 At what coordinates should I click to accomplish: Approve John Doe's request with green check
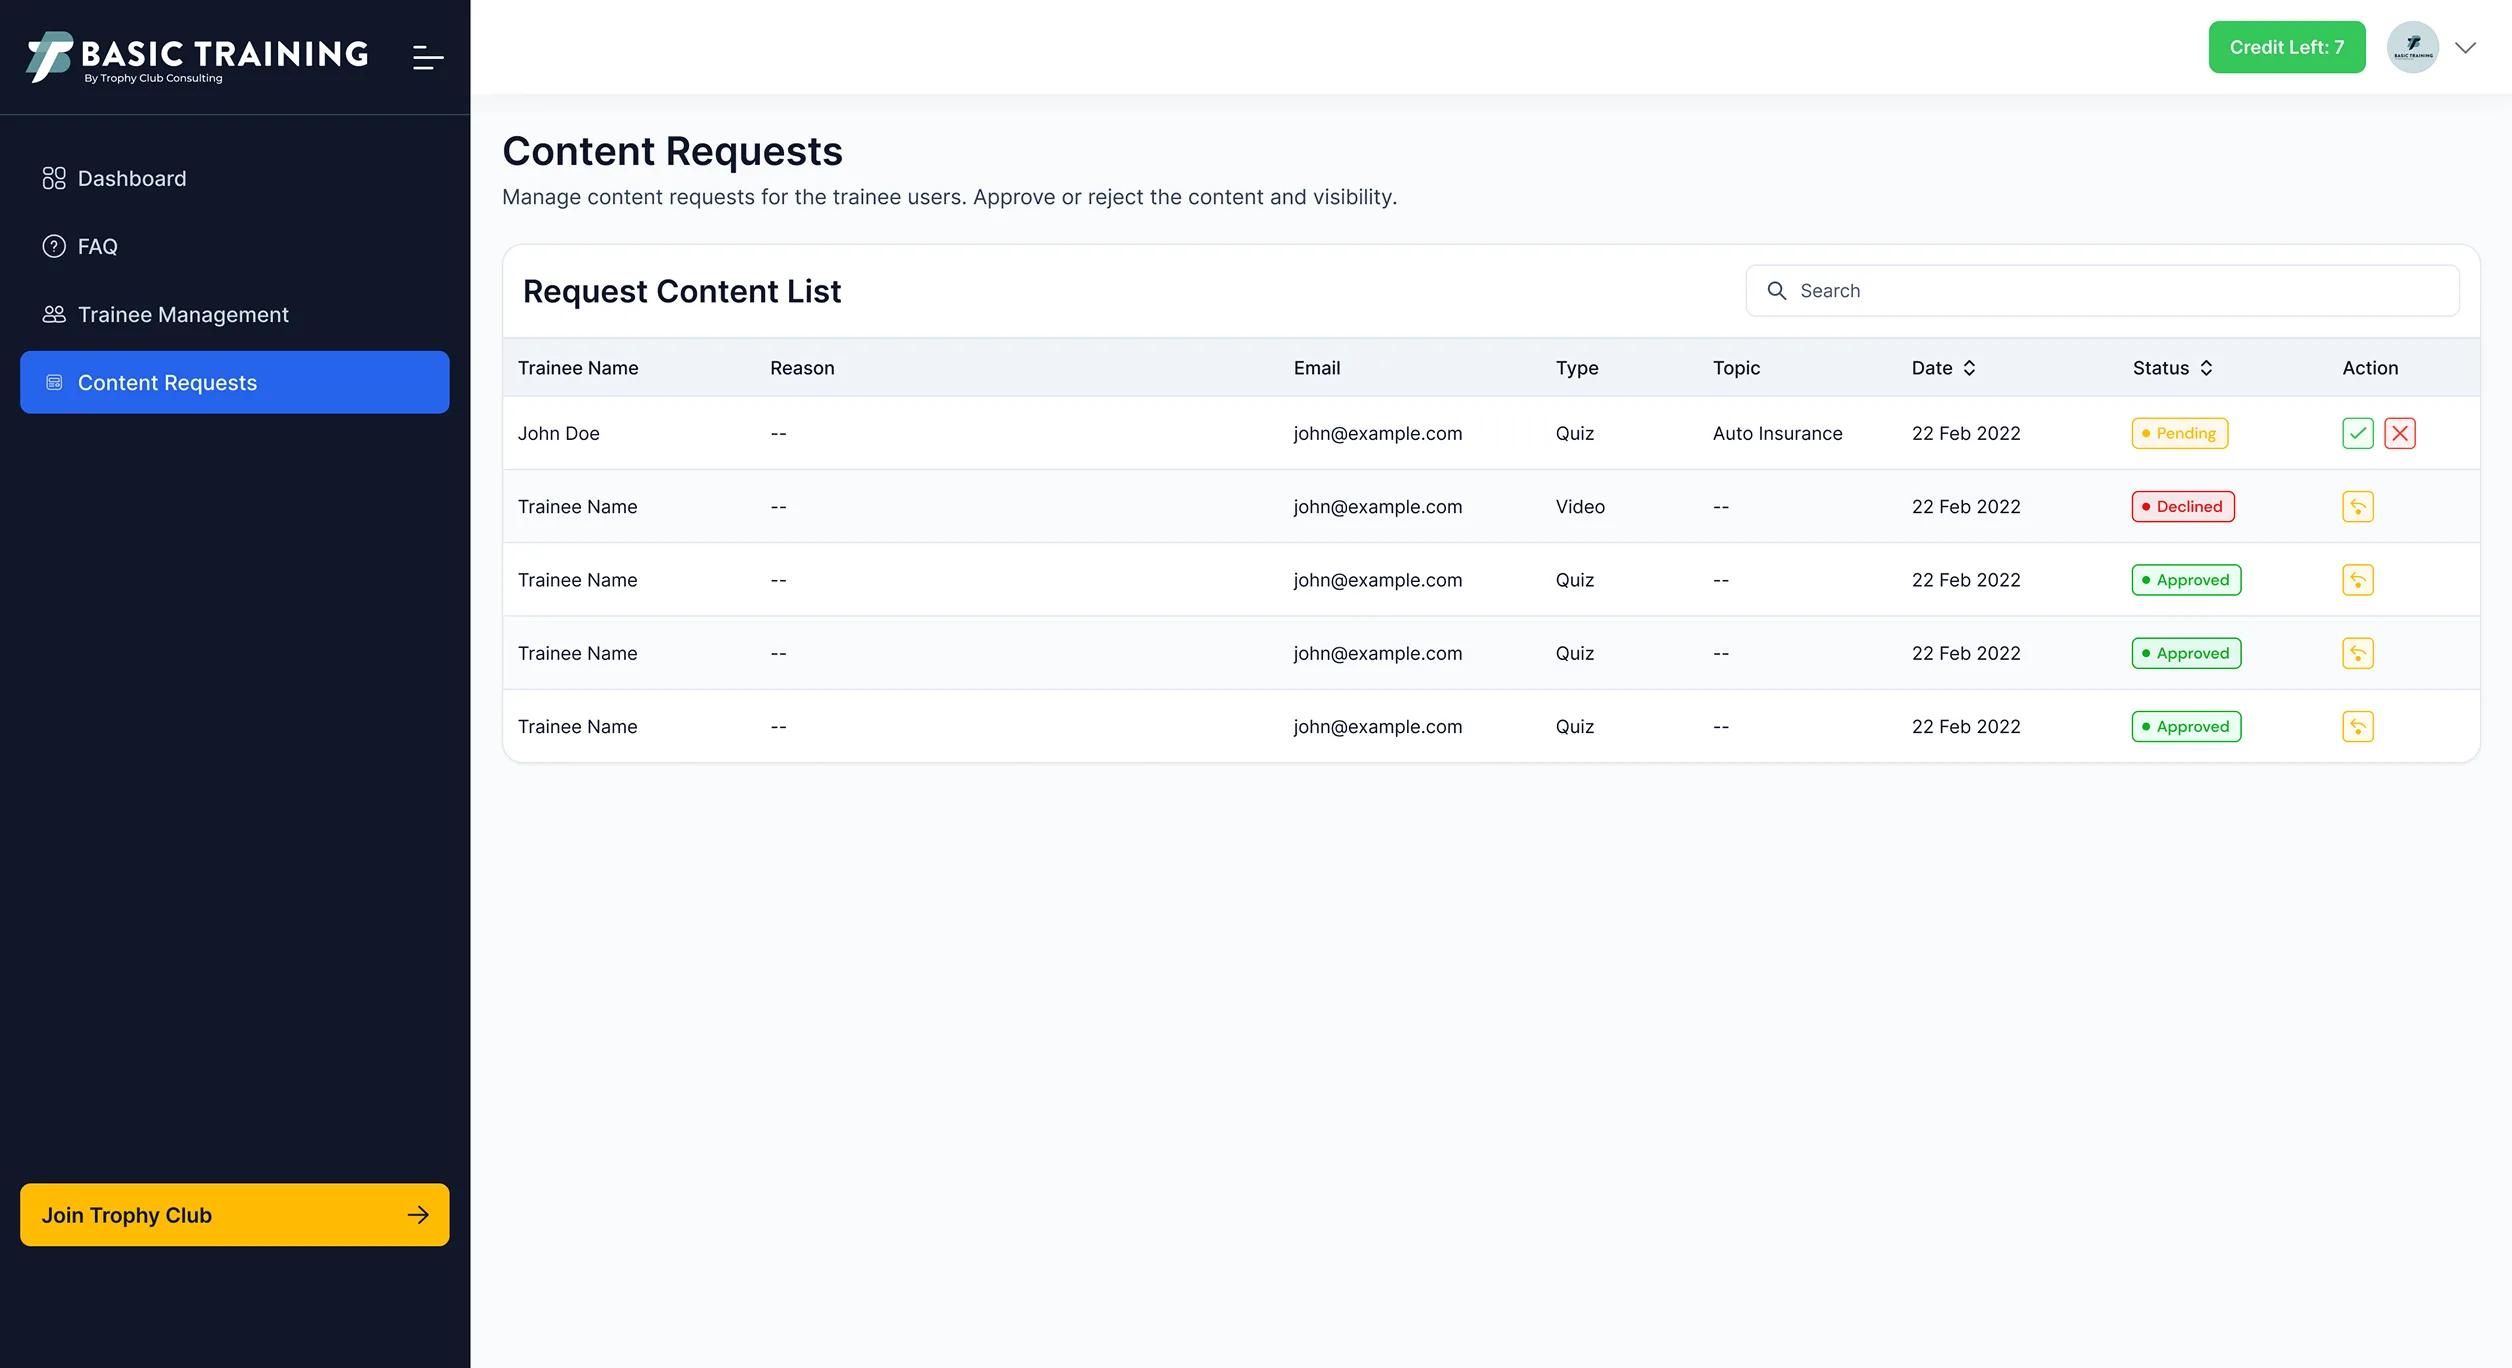pos(2358,433)
